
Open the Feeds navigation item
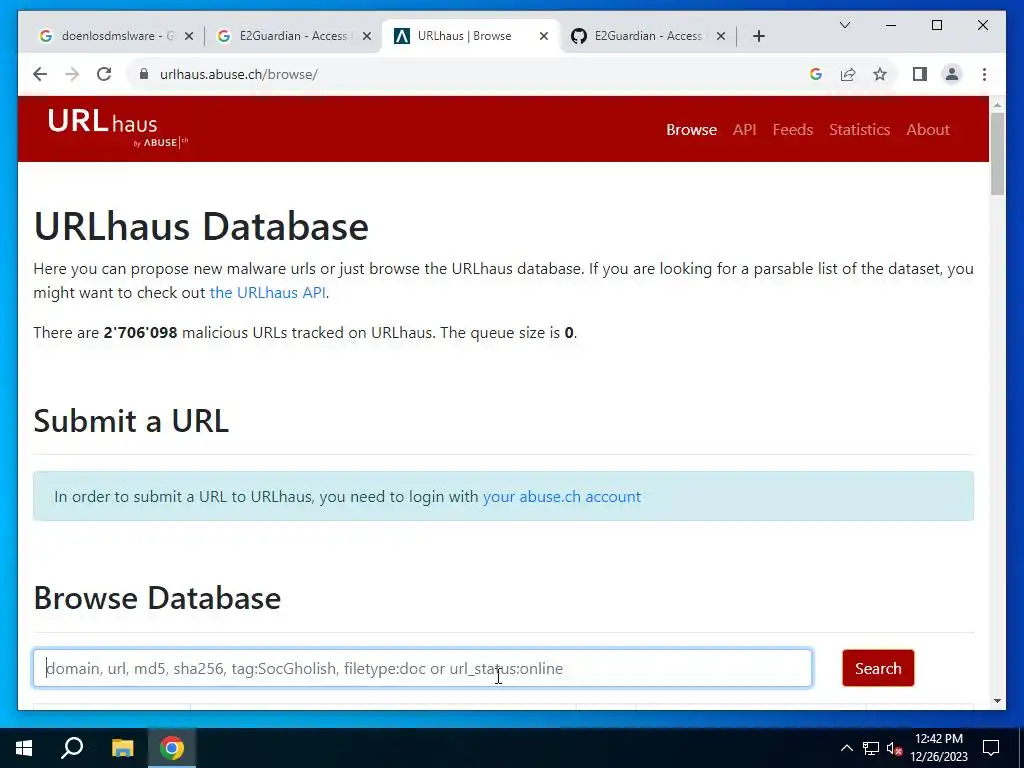792,129
